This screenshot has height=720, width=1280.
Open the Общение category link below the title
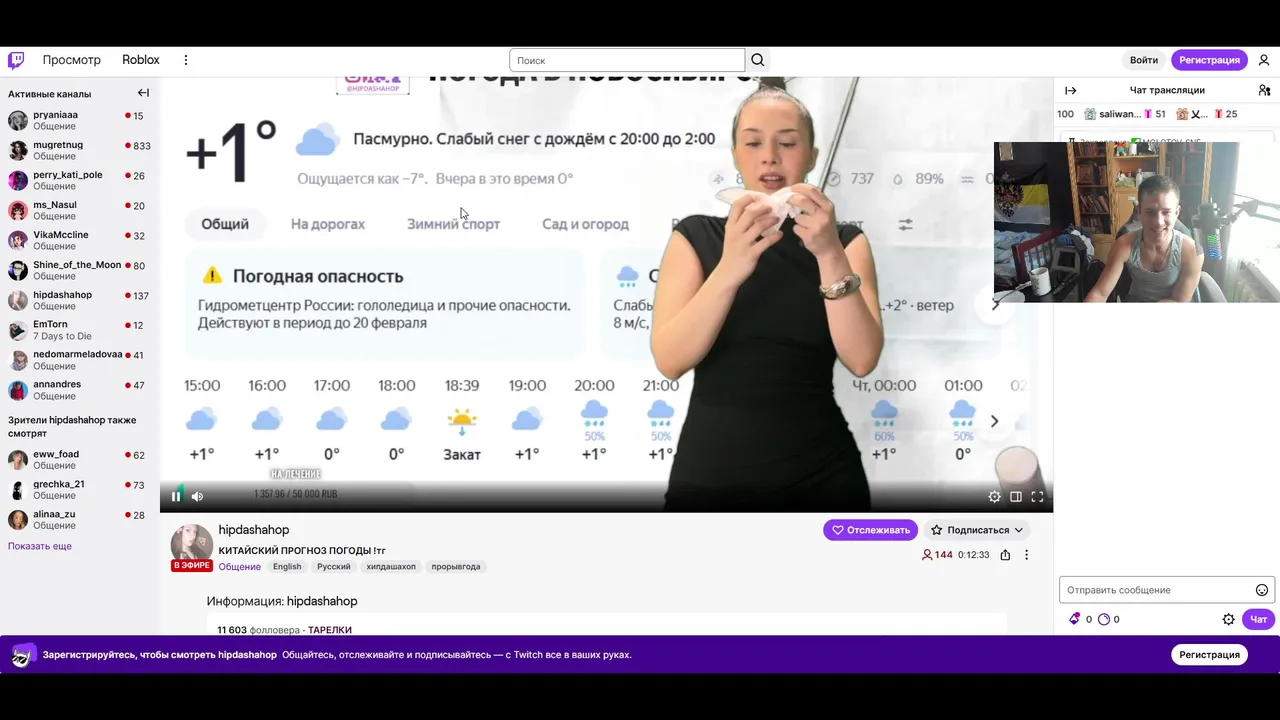tap(240, 567)
